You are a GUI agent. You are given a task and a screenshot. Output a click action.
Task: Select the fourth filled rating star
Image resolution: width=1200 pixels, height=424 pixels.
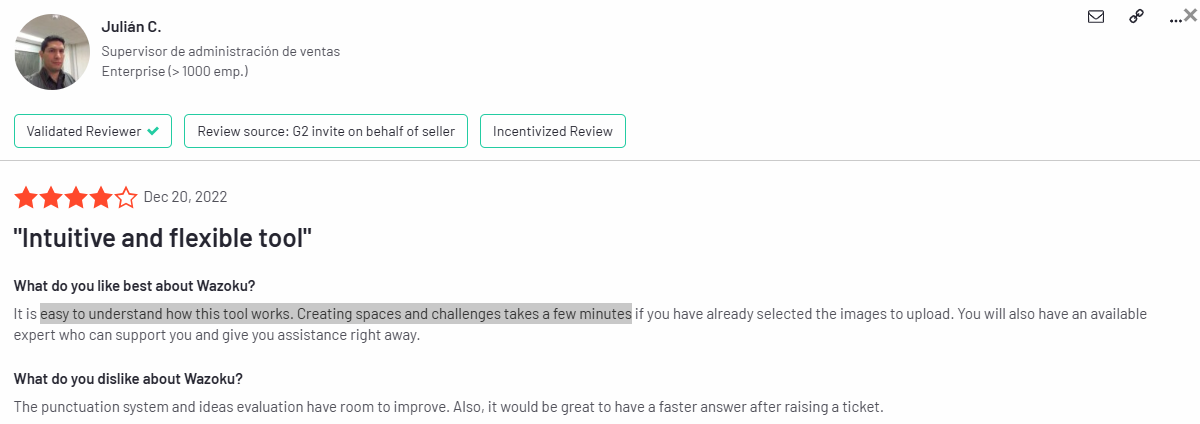pyautogui.click(x=100, y=198)
